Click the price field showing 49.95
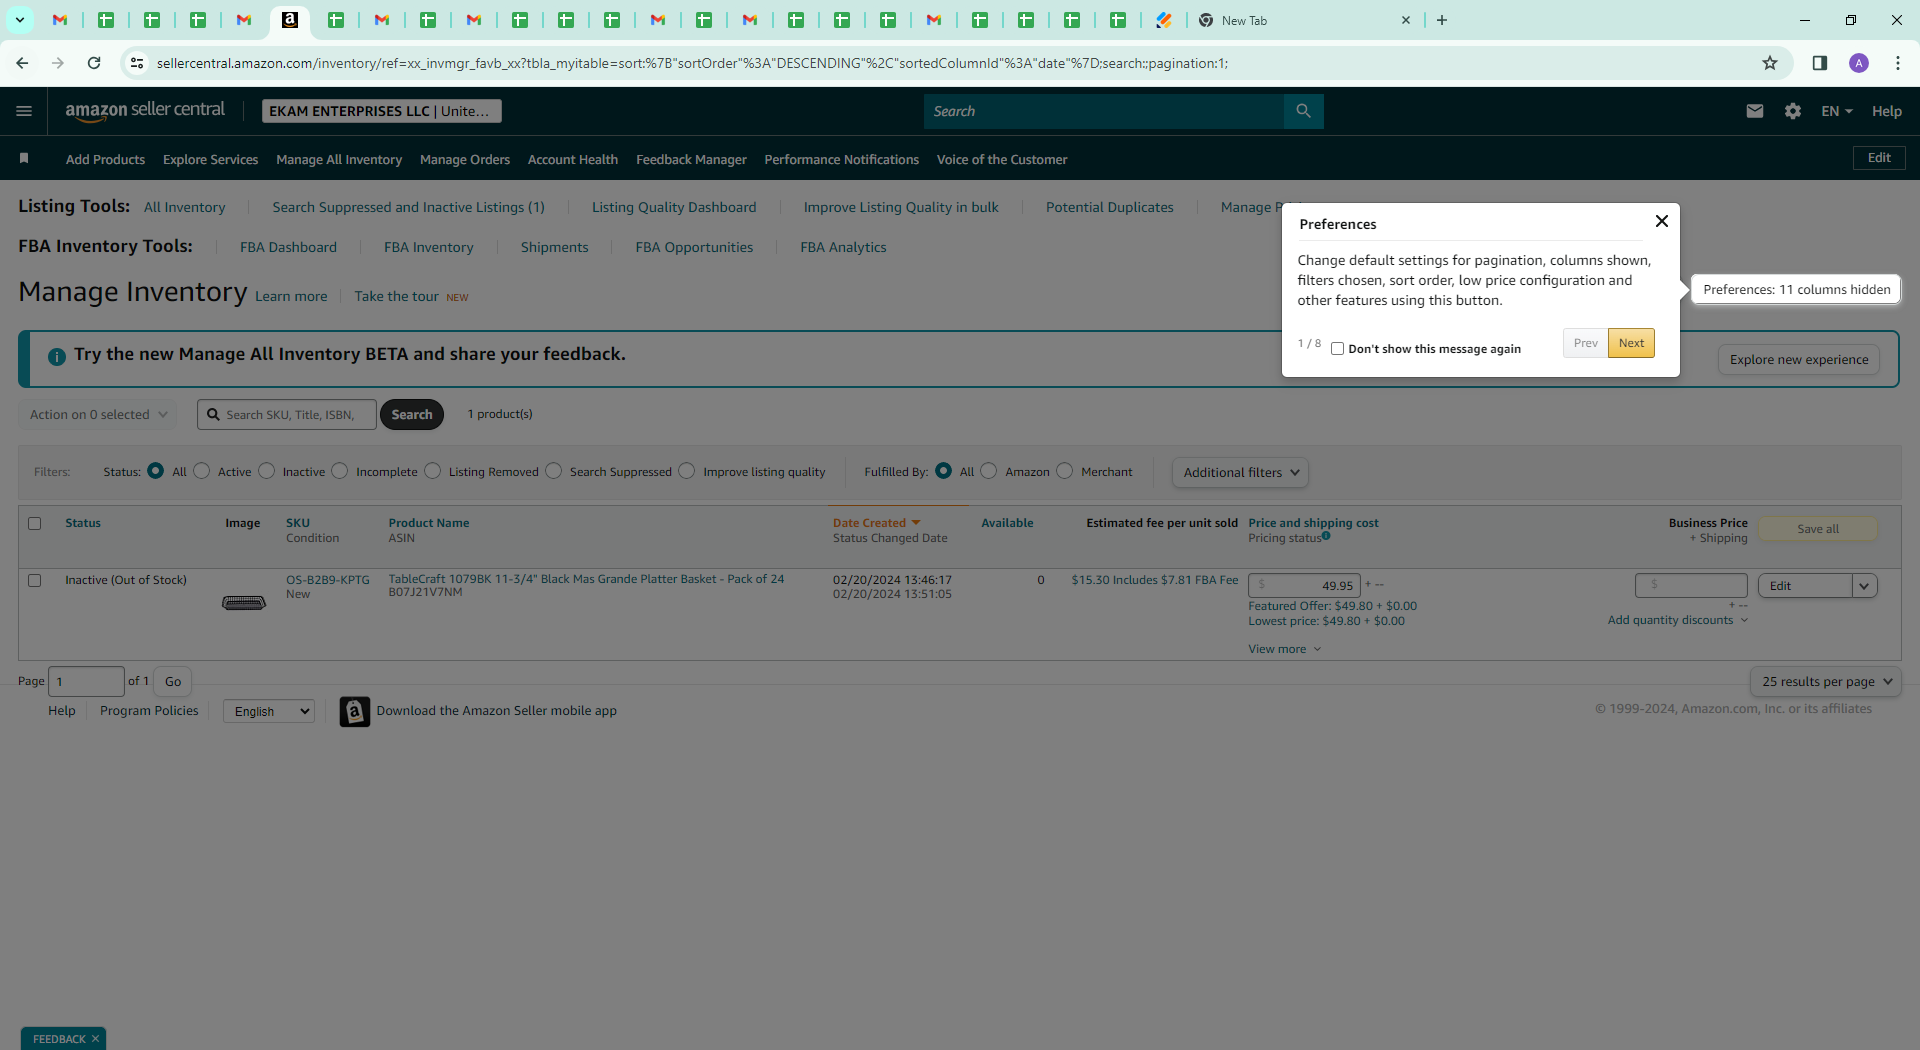1920x1050 pixels. pyautogui.click(x=1304, y=586)
